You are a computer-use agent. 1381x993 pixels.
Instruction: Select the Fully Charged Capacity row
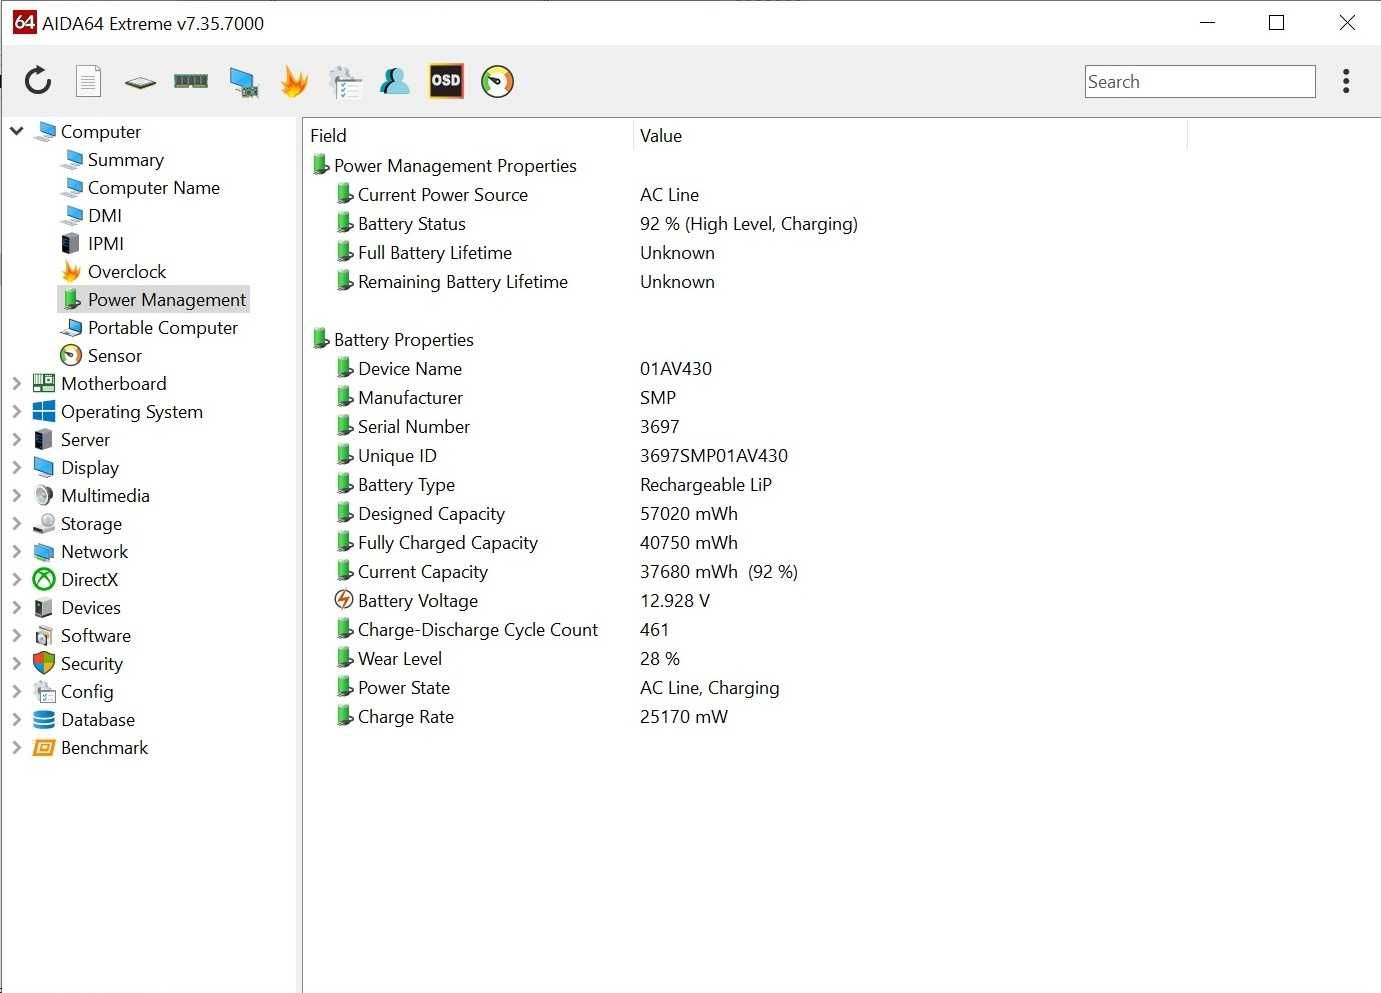[x=448, y=542]
